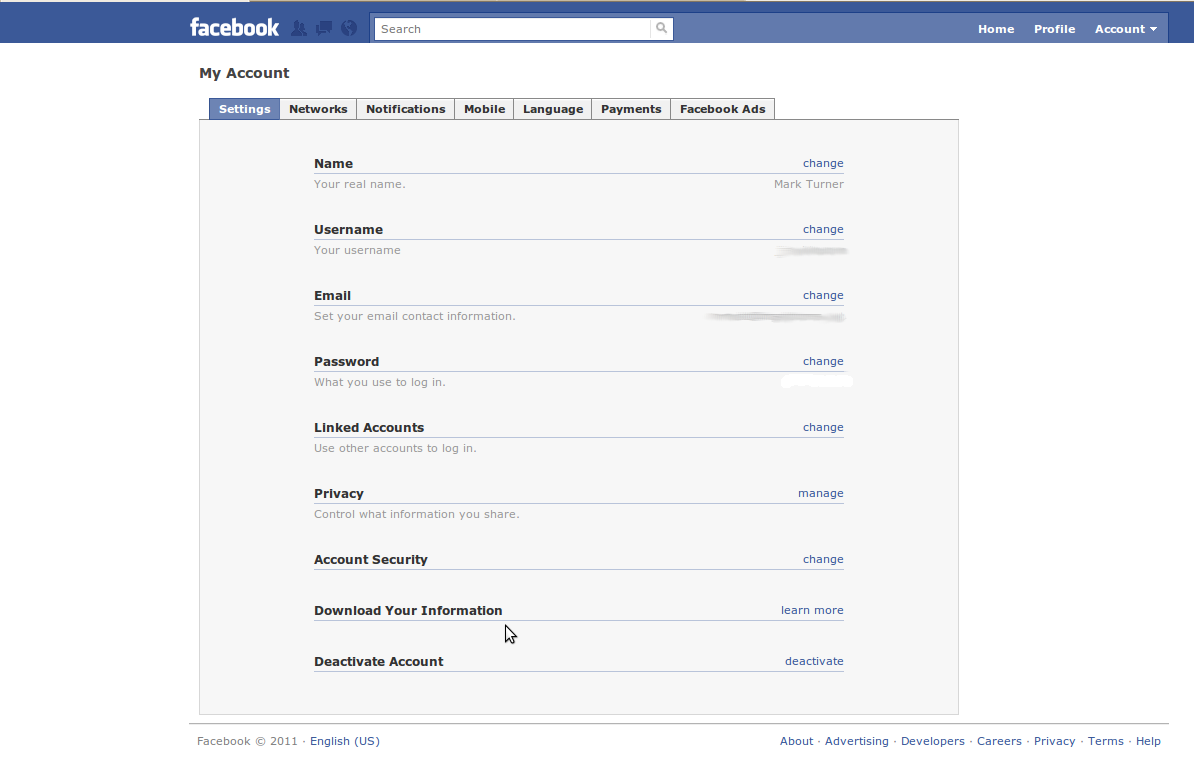Click manage link for Privacy

point(821,493)
